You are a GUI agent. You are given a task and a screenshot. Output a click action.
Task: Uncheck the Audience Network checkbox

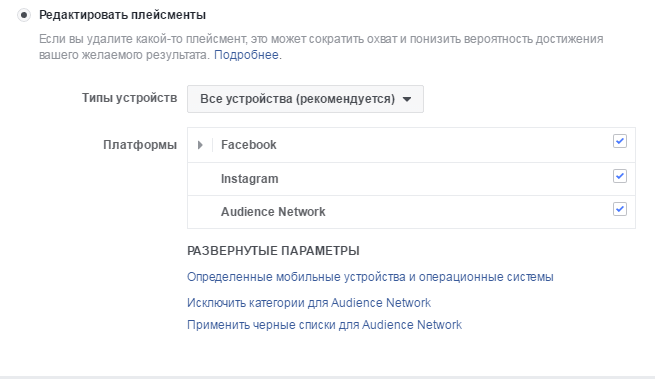coord(620,209)
